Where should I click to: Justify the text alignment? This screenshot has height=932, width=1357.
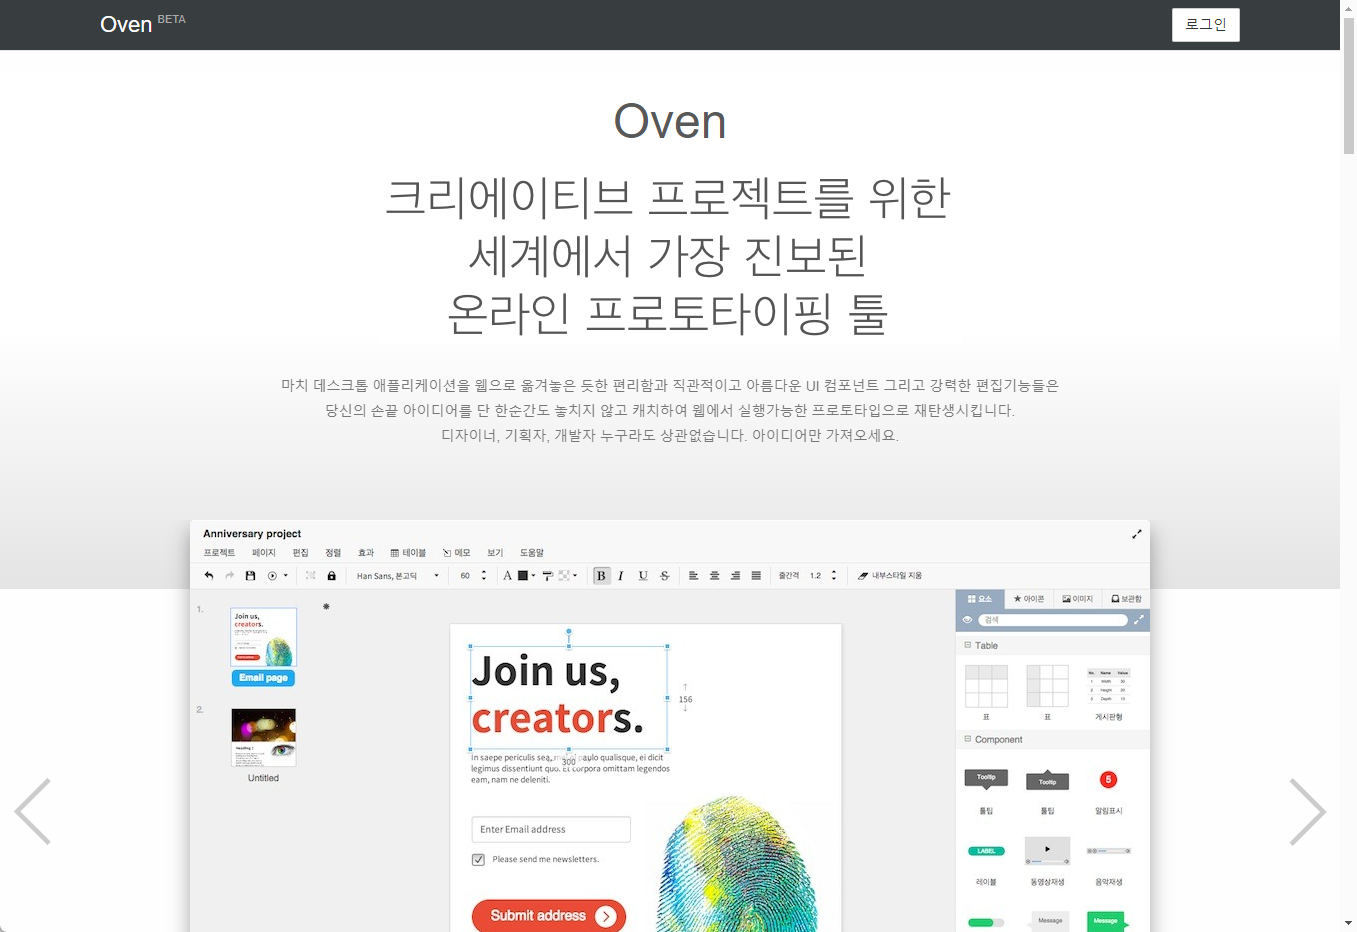tap(756, 576)
